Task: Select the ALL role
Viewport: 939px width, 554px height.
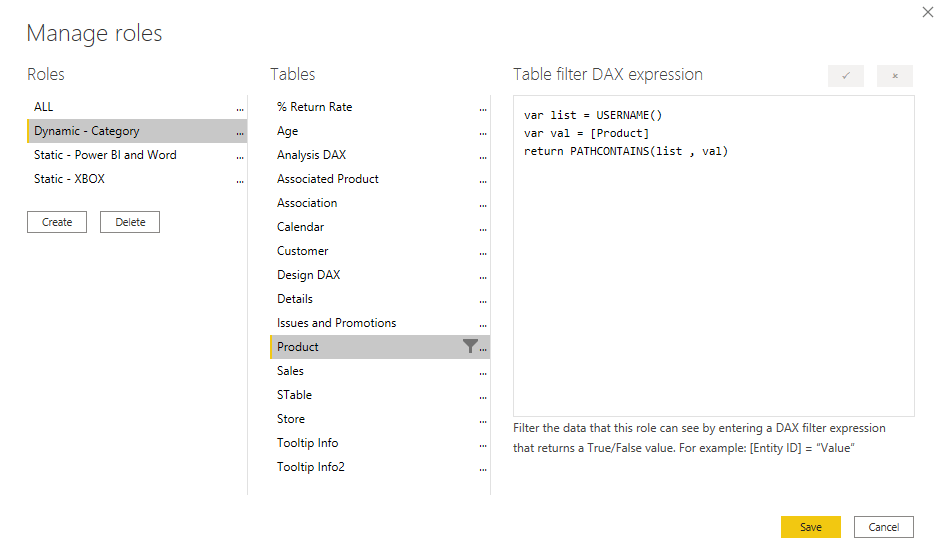Action: click(137, 107)
